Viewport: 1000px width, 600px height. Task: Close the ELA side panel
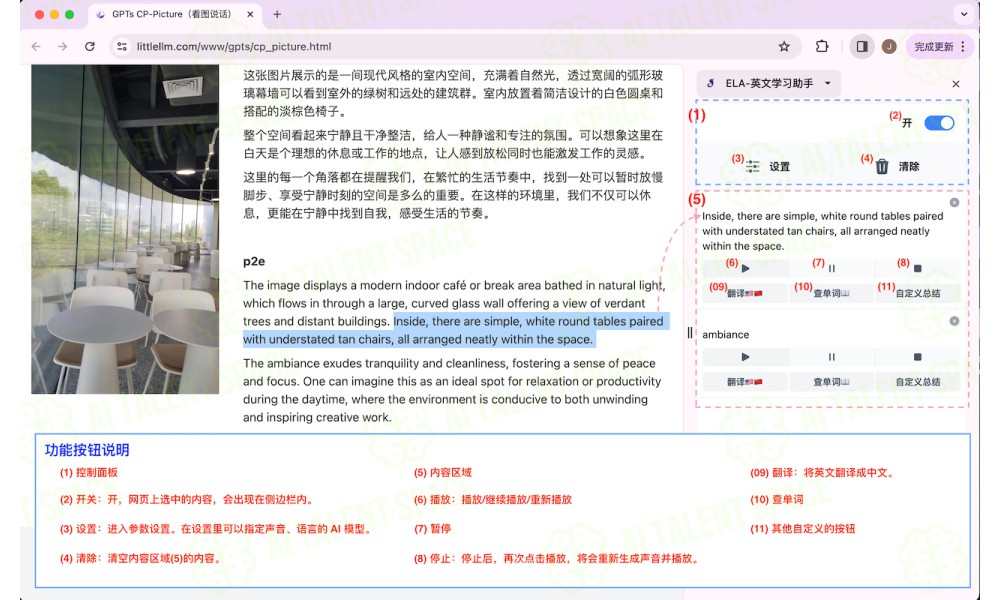click(955, 84)
